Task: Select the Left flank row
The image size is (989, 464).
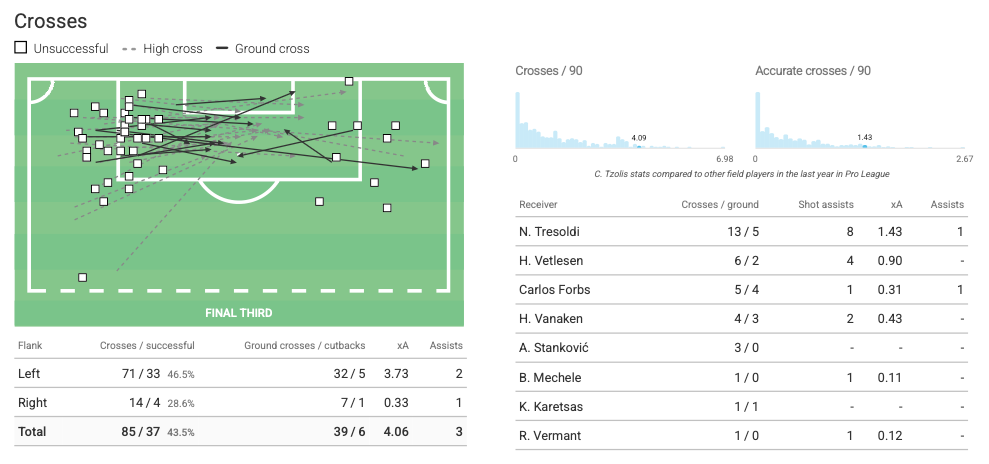Action: [240, 373]
